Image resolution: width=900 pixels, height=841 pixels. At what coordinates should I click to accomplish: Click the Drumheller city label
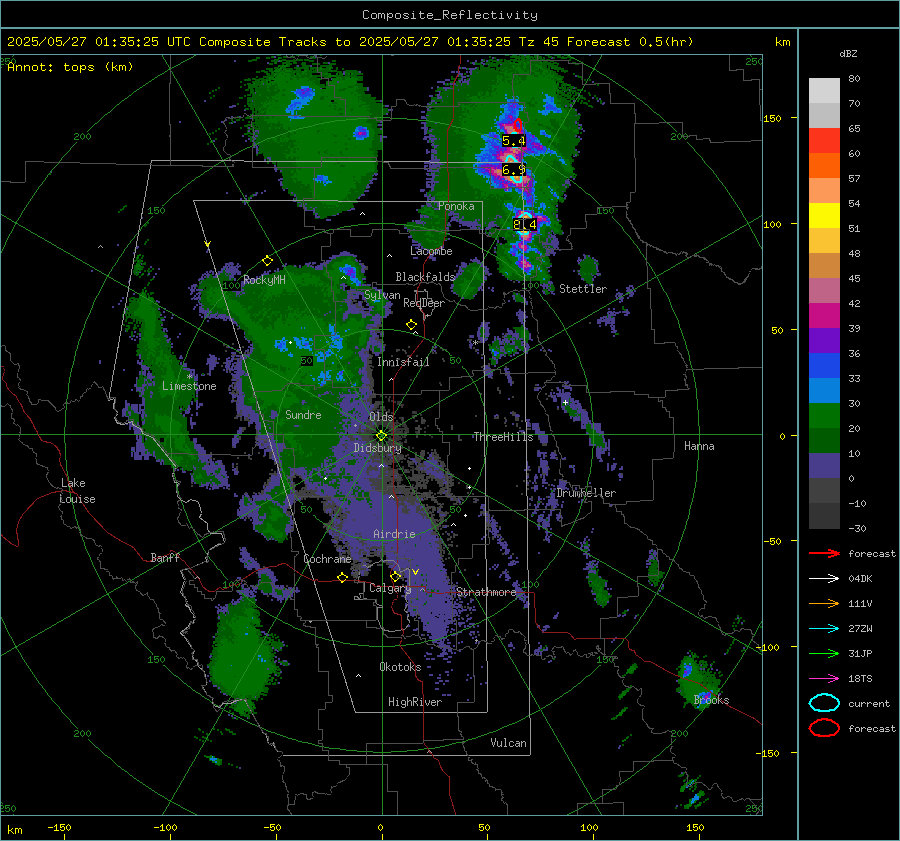pyautogui.click(x=586, y=493)
